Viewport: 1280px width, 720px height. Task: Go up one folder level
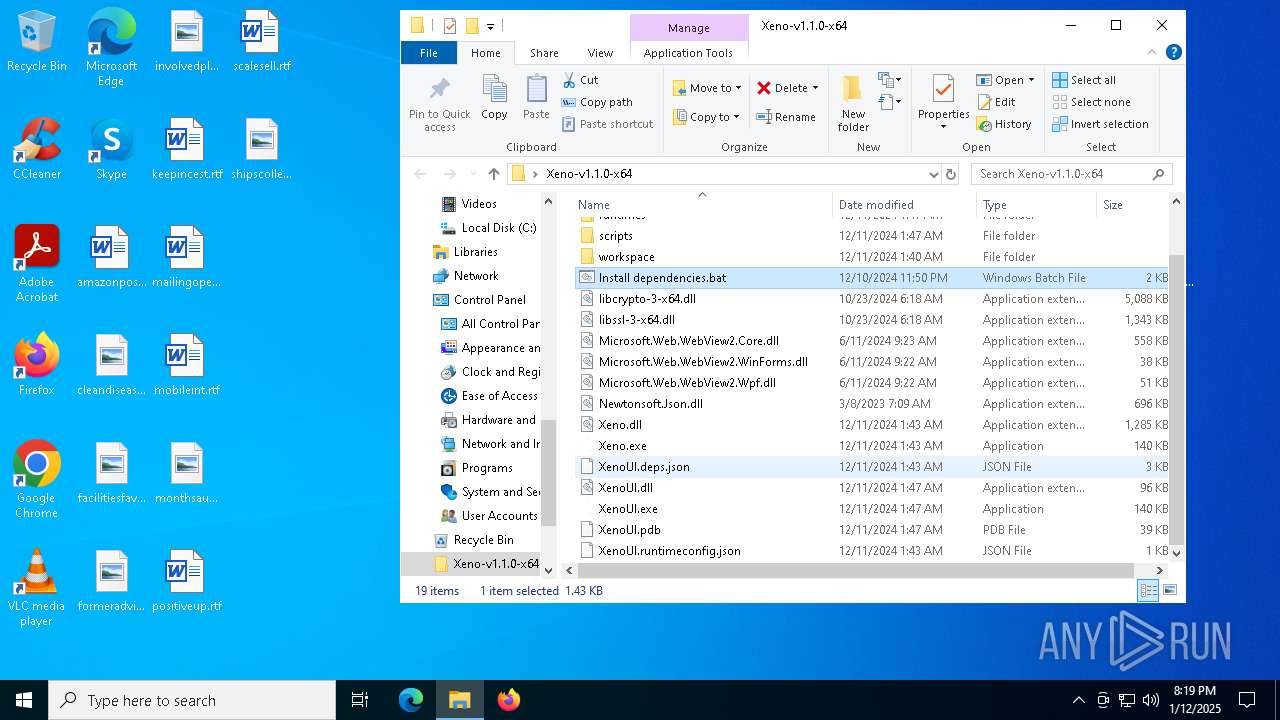tap(494, 174)
